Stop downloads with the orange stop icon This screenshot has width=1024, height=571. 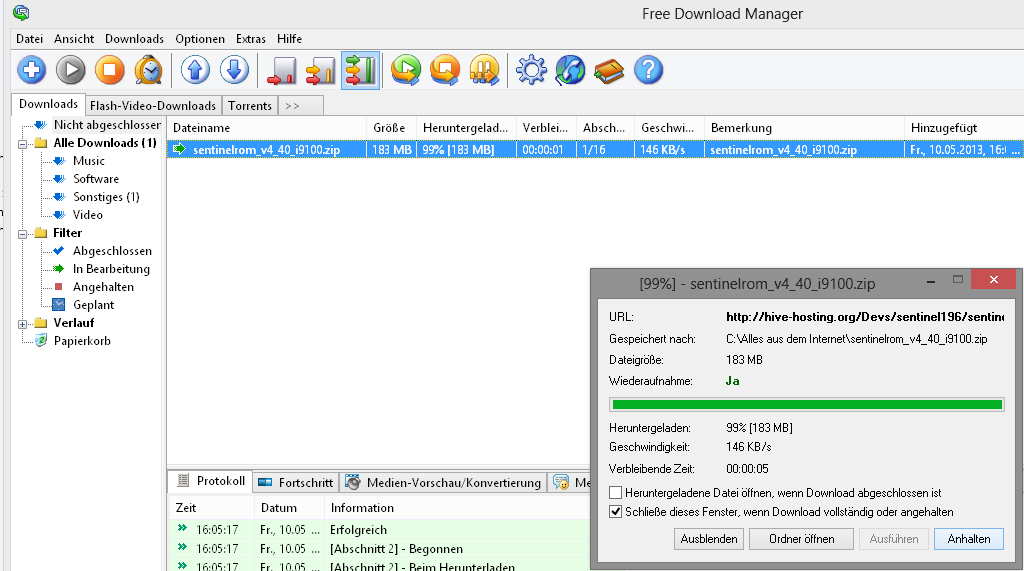pos(110,70)
